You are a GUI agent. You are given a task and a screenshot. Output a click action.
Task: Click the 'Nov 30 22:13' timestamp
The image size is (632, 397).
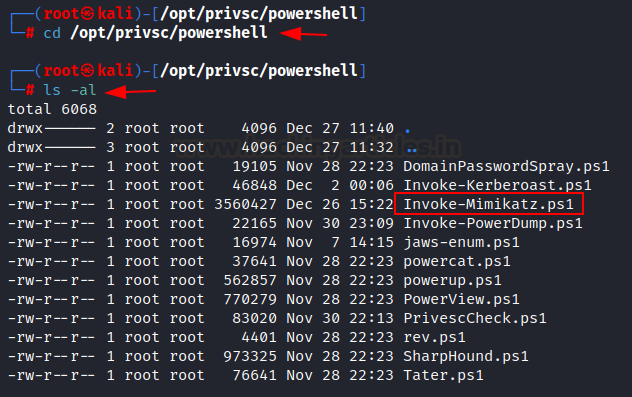pos(340,318)
